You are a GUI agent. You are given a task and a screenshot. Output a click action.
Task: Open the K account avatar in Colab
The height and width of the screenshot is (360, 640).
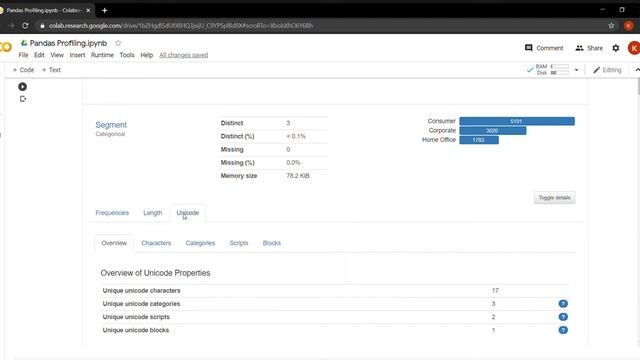click(x=634, y=48)
